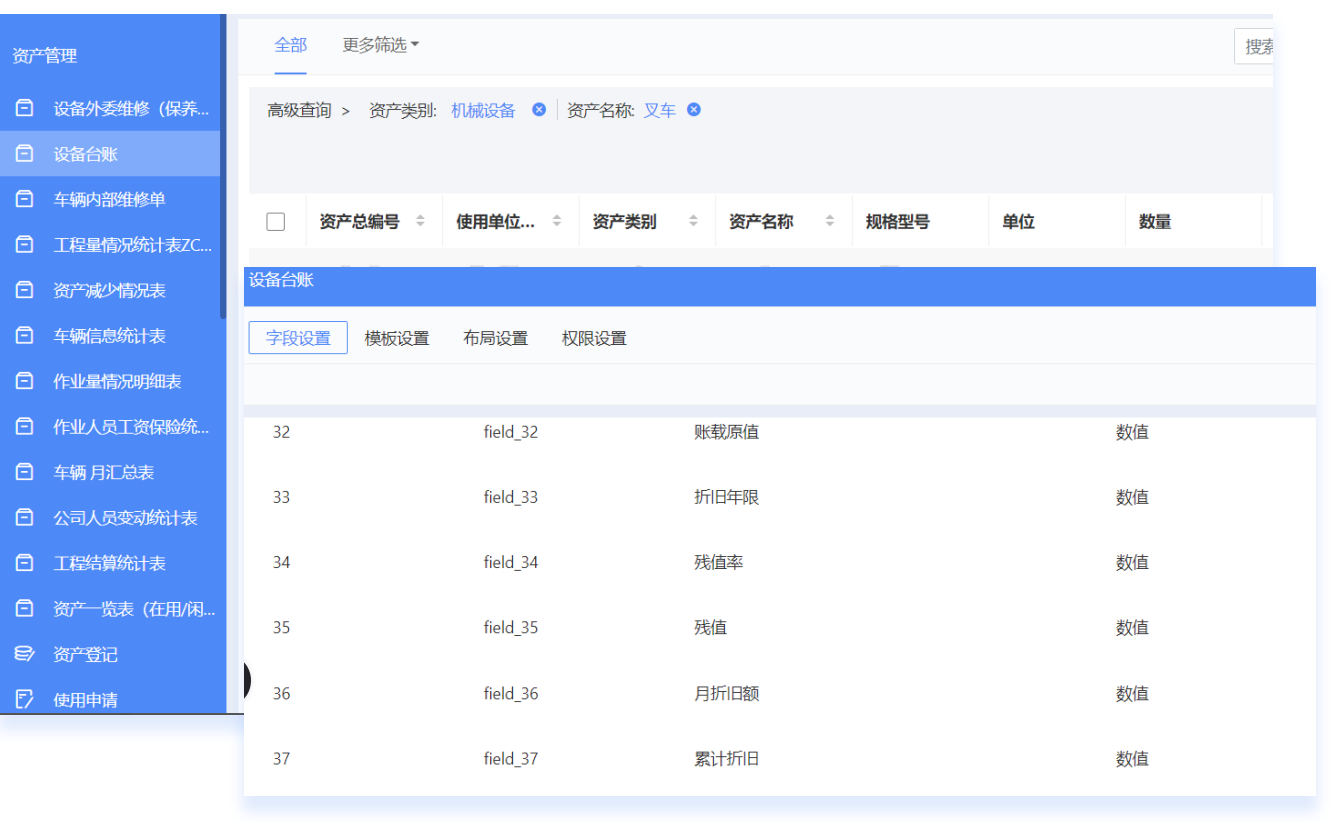Click the 数值 type in the 折旧年限 row

coord(1132,497)
